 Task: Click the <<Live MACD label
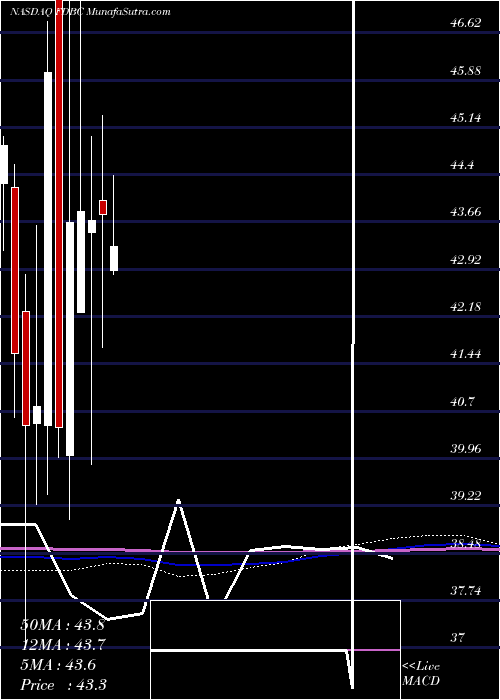421,674
